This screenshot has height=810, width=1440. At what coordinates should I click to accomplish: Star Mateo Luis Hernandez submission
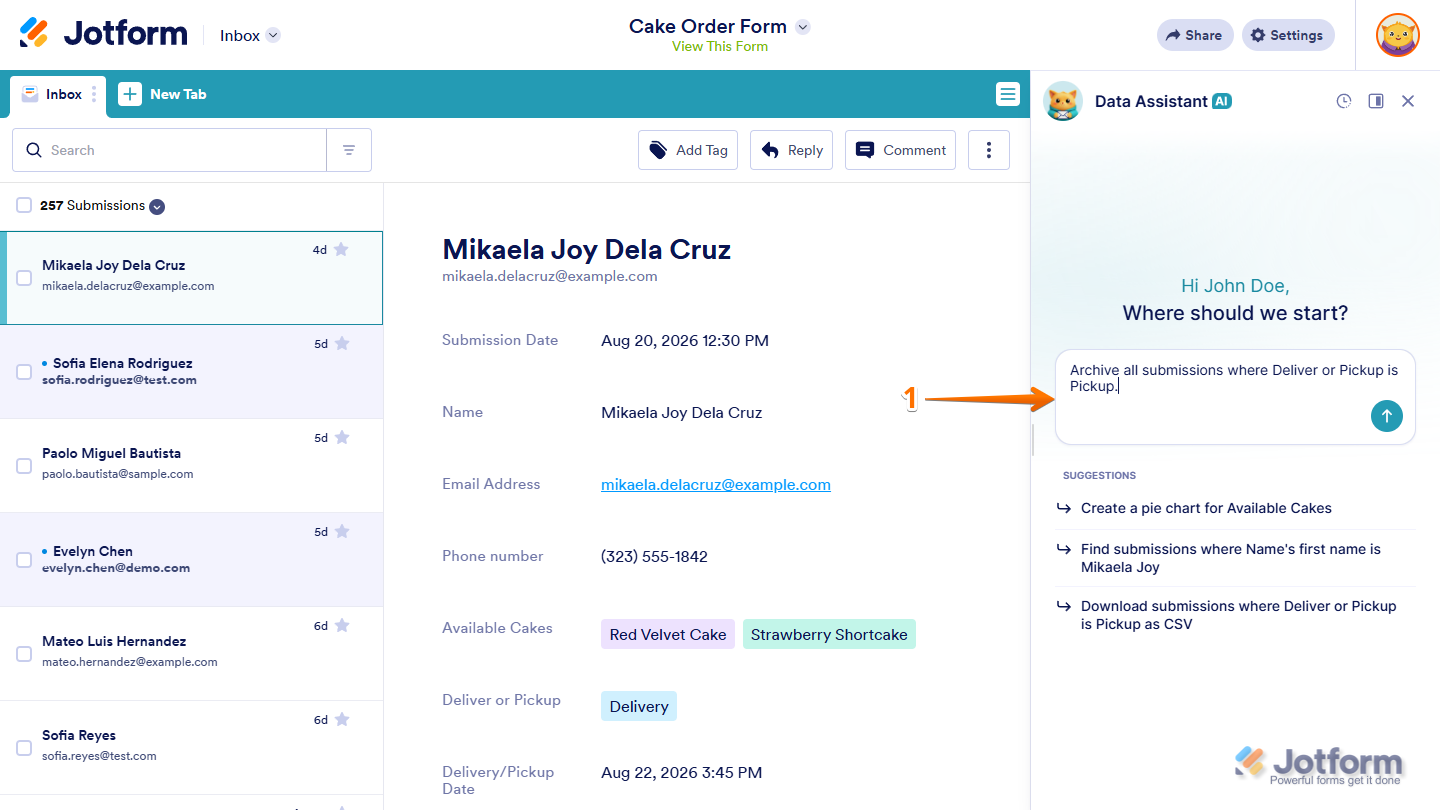pyautogui.click(x=341, y=625)
